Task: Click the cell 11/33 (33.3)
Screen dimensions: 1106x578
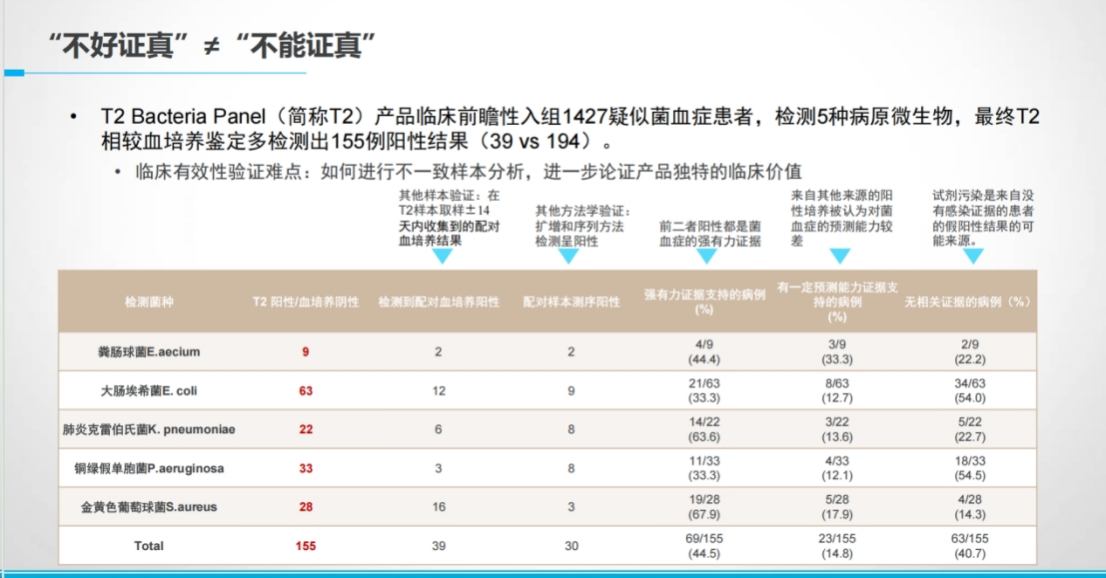Action: point(704,468)
